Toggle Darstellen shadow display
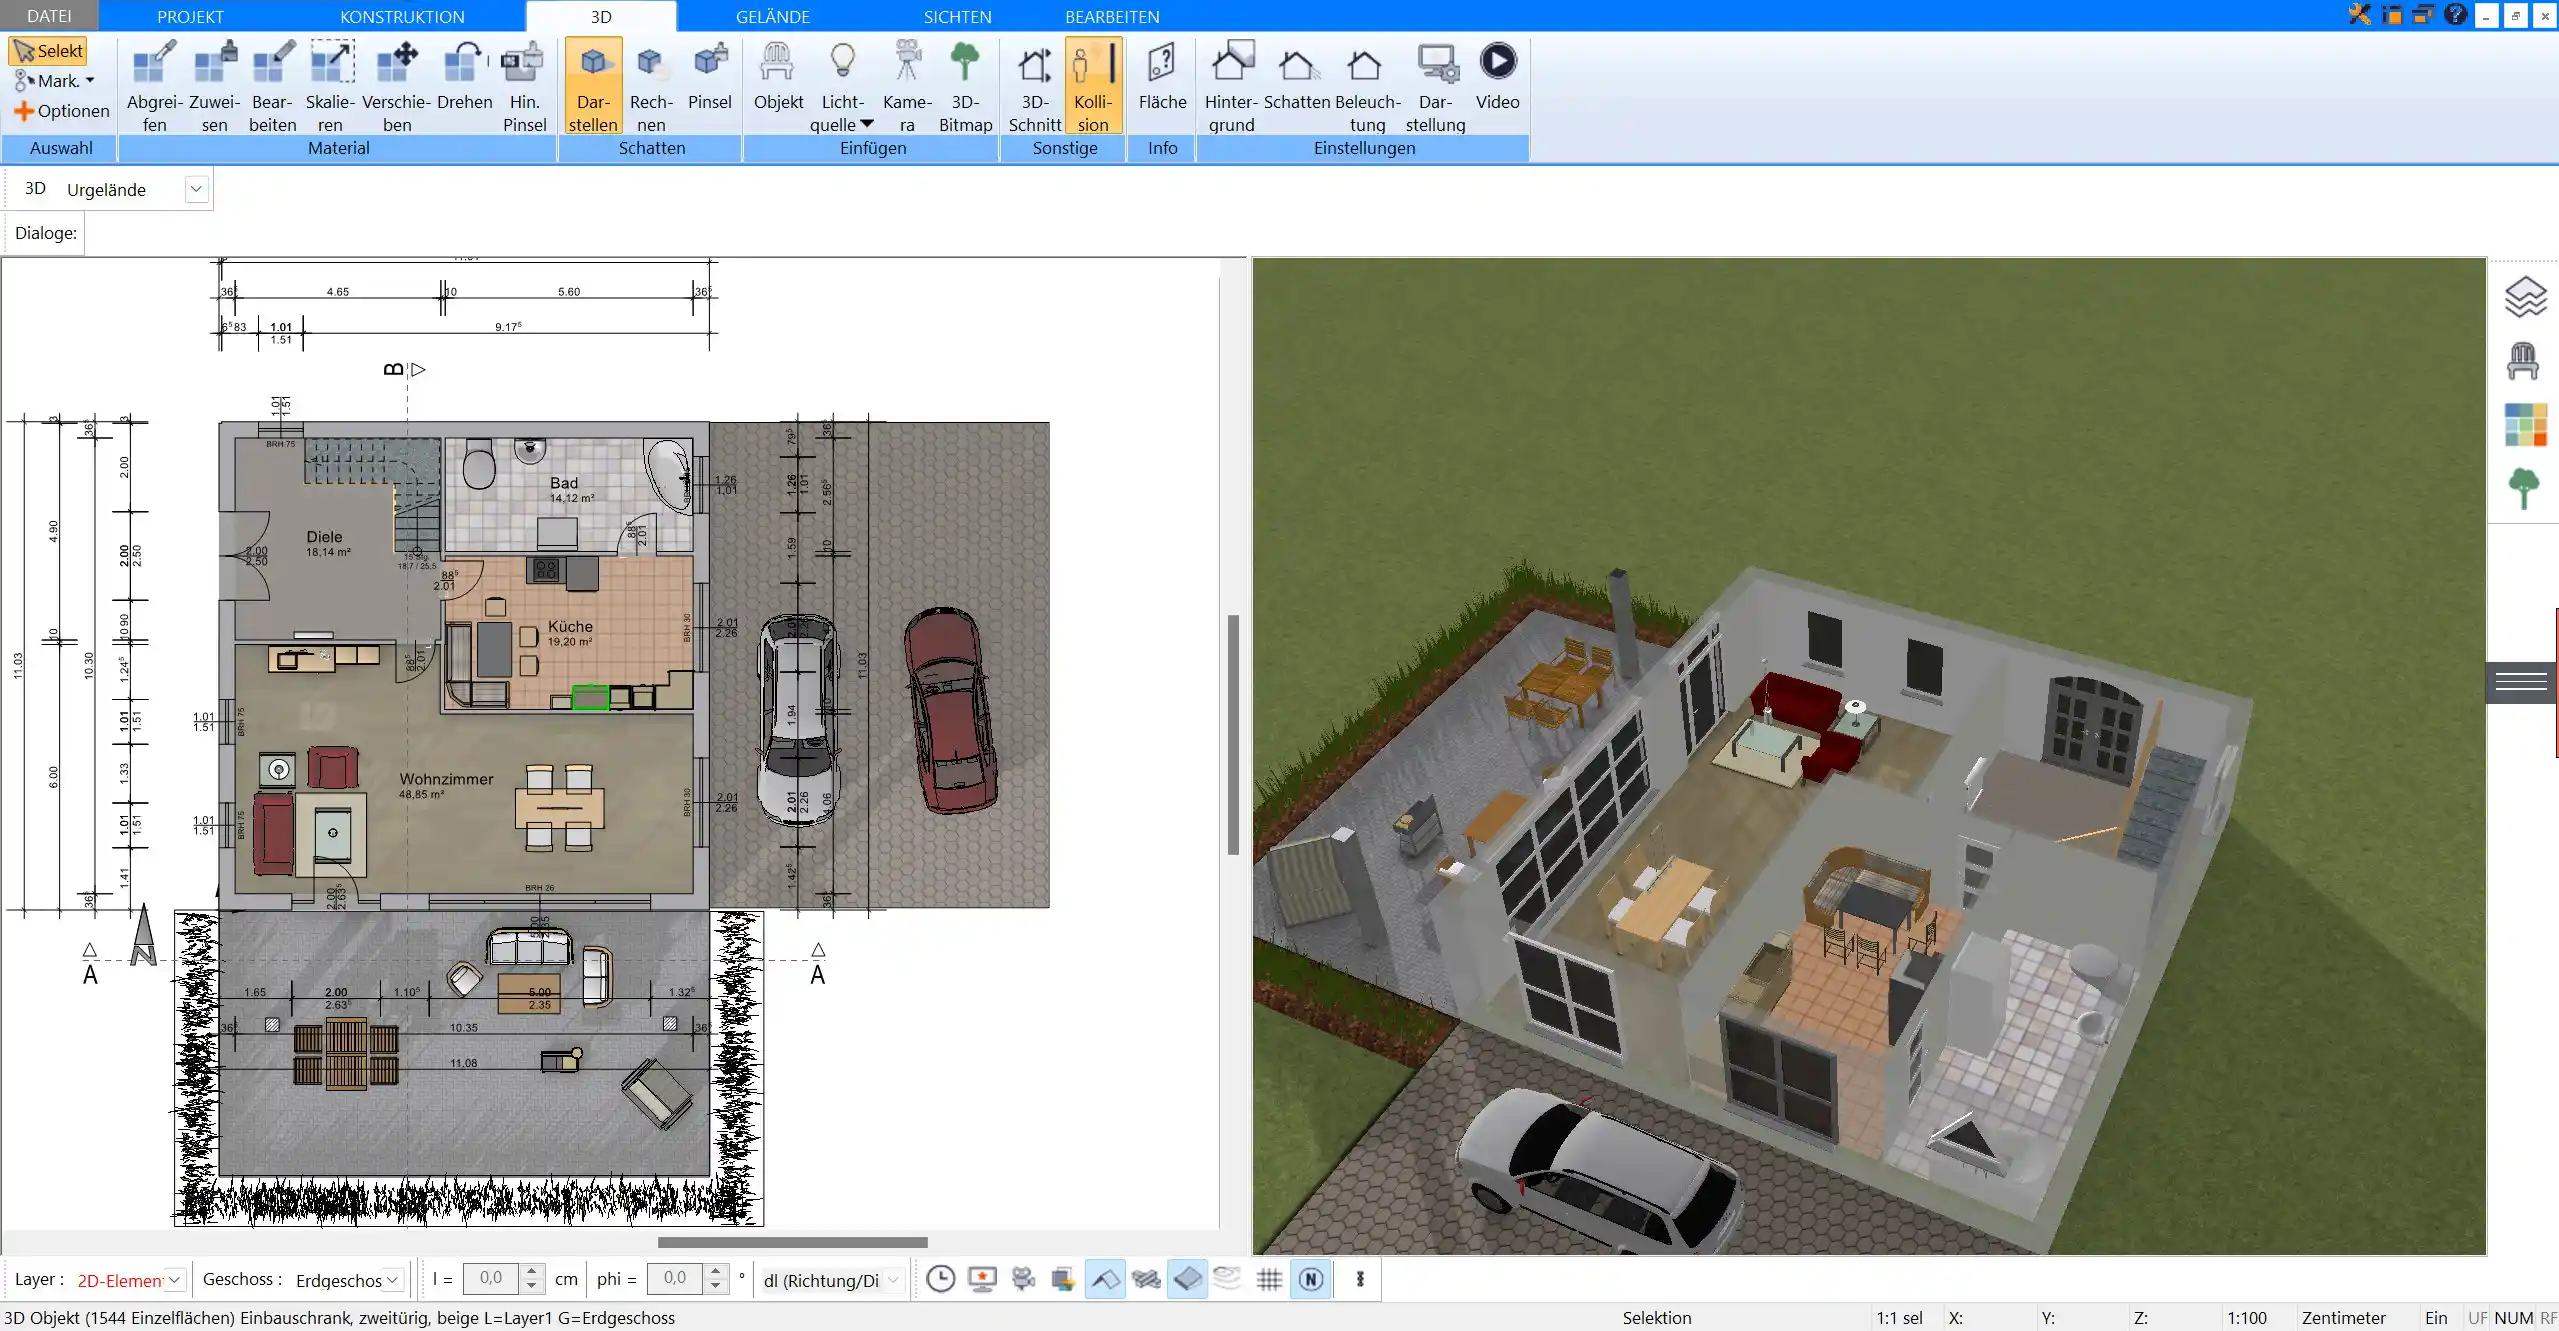Image resolution: width=2559 pixels, height=1331 pixels. click(x=593, y=87)
